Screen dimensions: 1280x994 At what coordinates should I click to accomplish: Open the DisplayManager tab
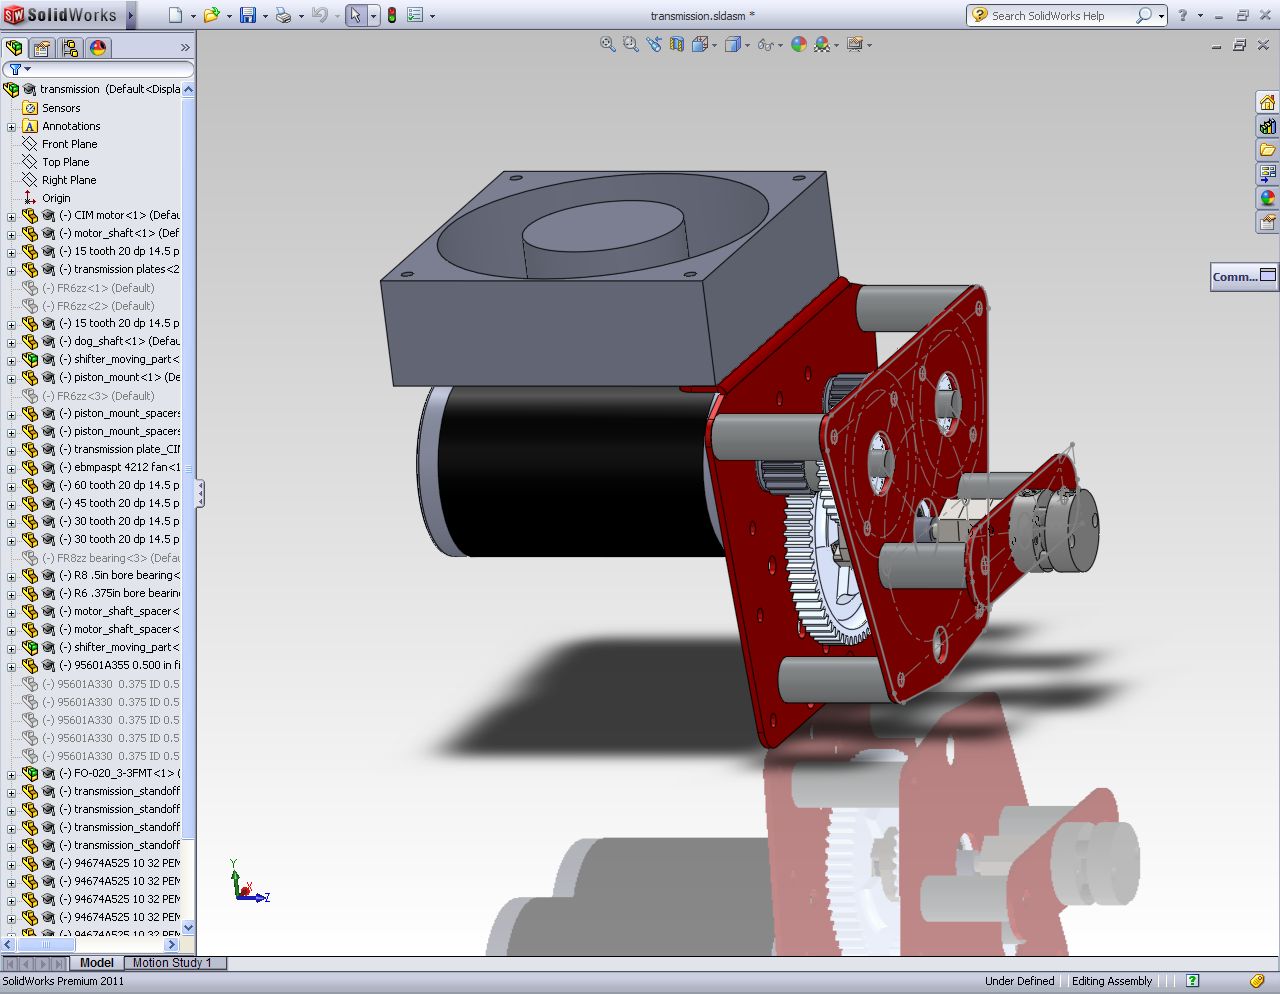click(98, 48)
